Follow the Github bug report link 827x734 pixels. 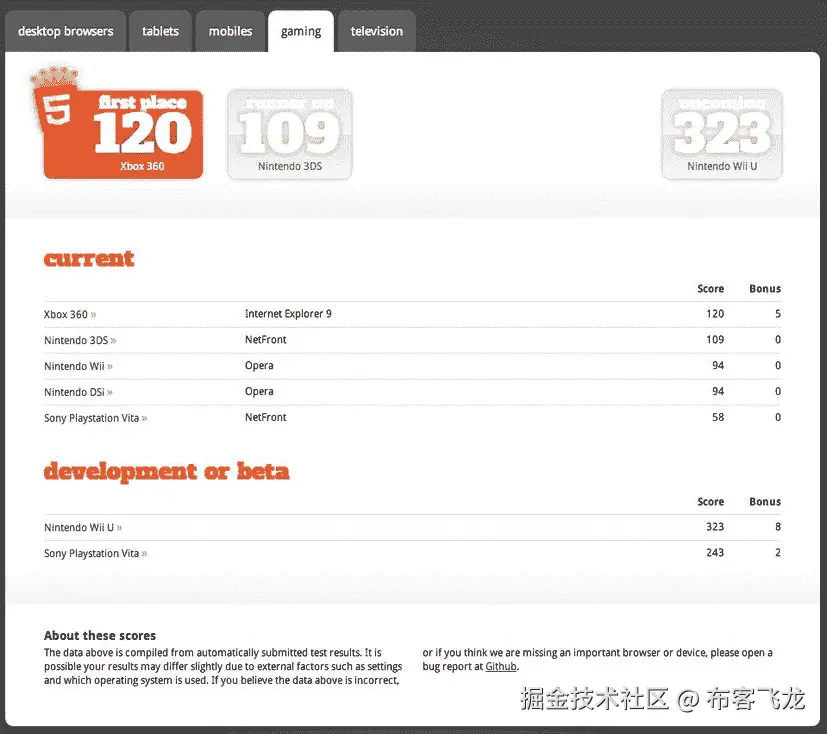tap(501, 666)
